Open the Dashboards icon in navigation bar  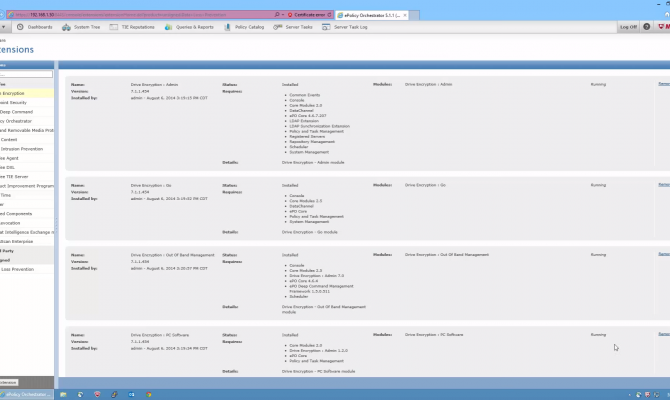pyautogui.click(x=22, y=27)
